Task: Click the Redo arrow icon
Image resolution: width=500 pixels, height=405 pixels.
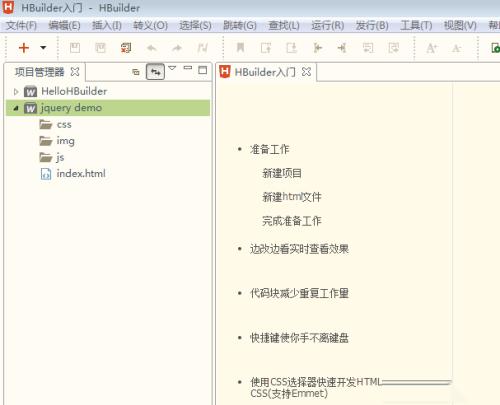Action: 177,48
